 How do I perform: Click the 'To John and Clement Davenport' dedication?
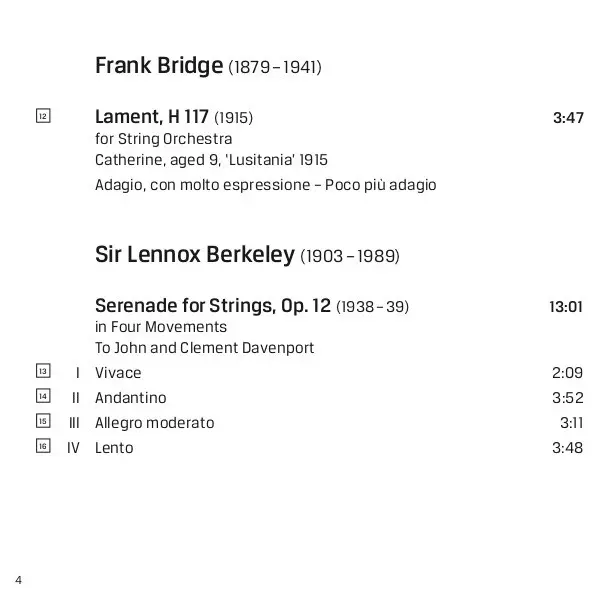(204, 348)
